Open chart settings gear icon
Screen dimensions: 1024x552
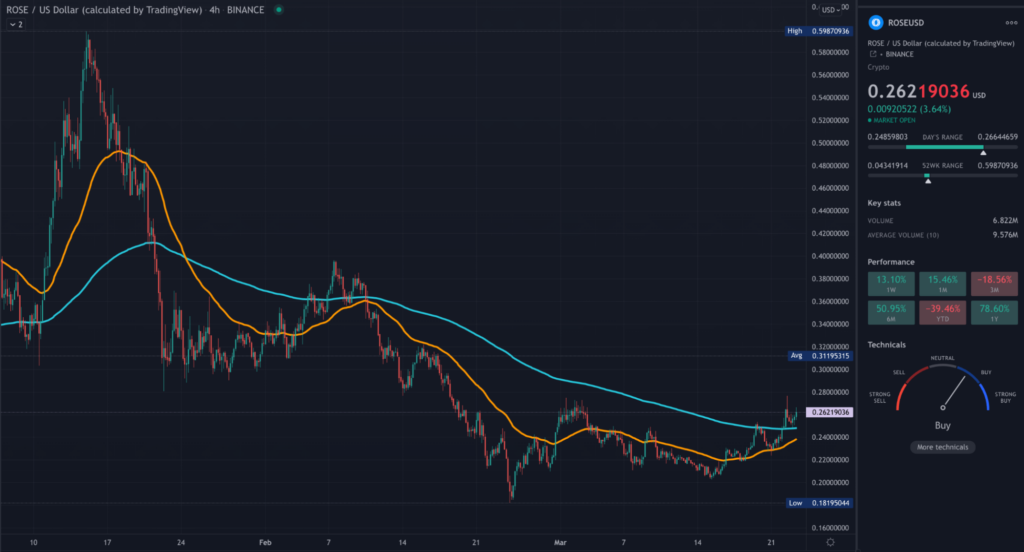pyautogui.click(x=830, y=541)
